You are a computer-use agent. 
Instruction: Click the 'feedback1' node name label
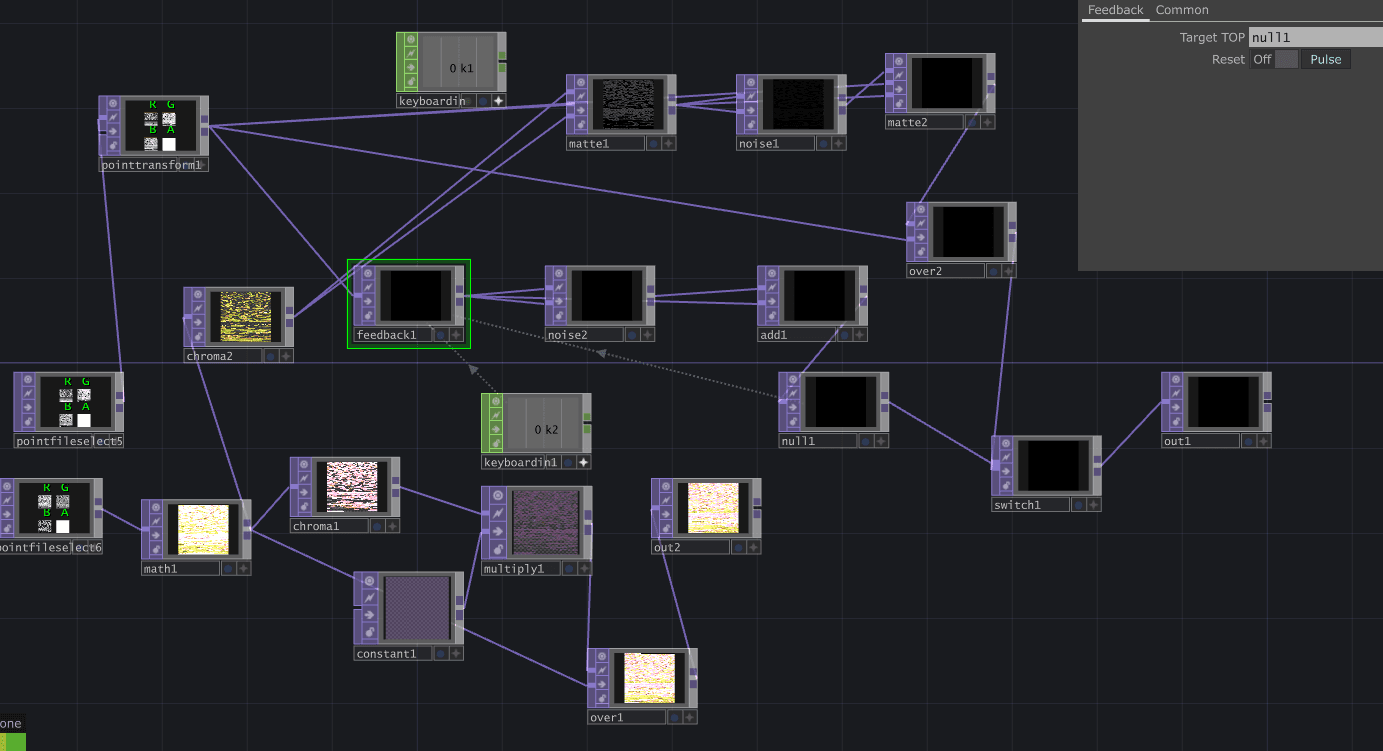[393, 335]
